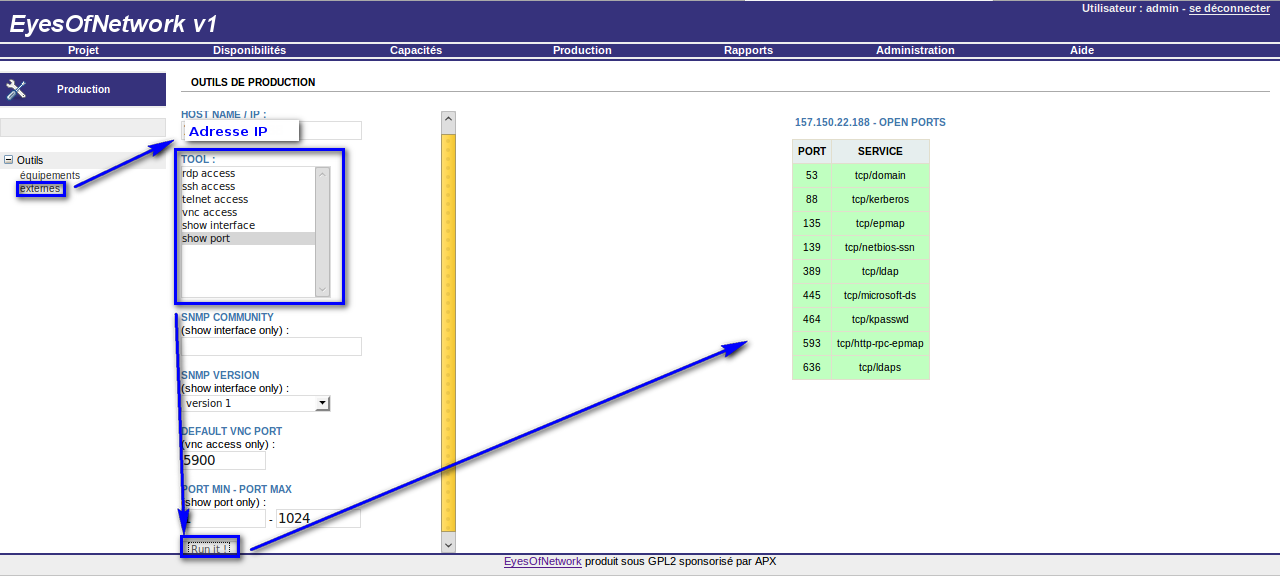Open équipements under Outils

49,175
